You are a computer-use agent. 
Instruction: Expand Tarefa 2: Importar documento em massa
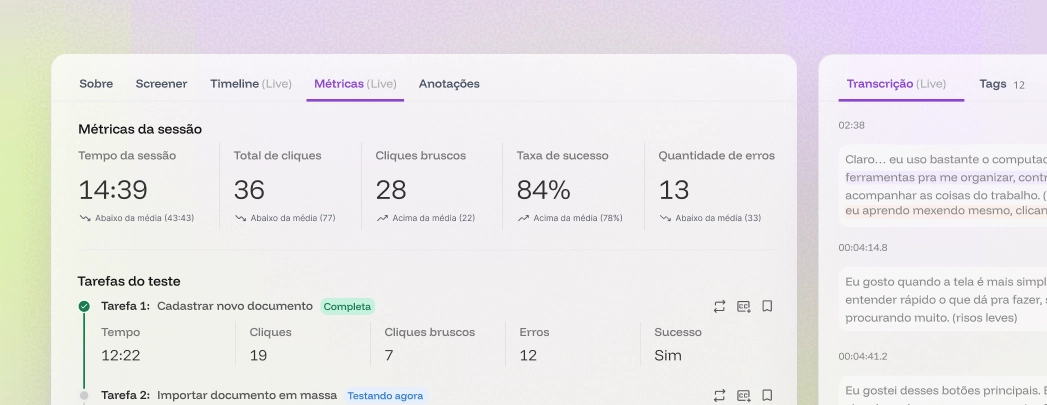pyautogui.click(x=246, y=396)
